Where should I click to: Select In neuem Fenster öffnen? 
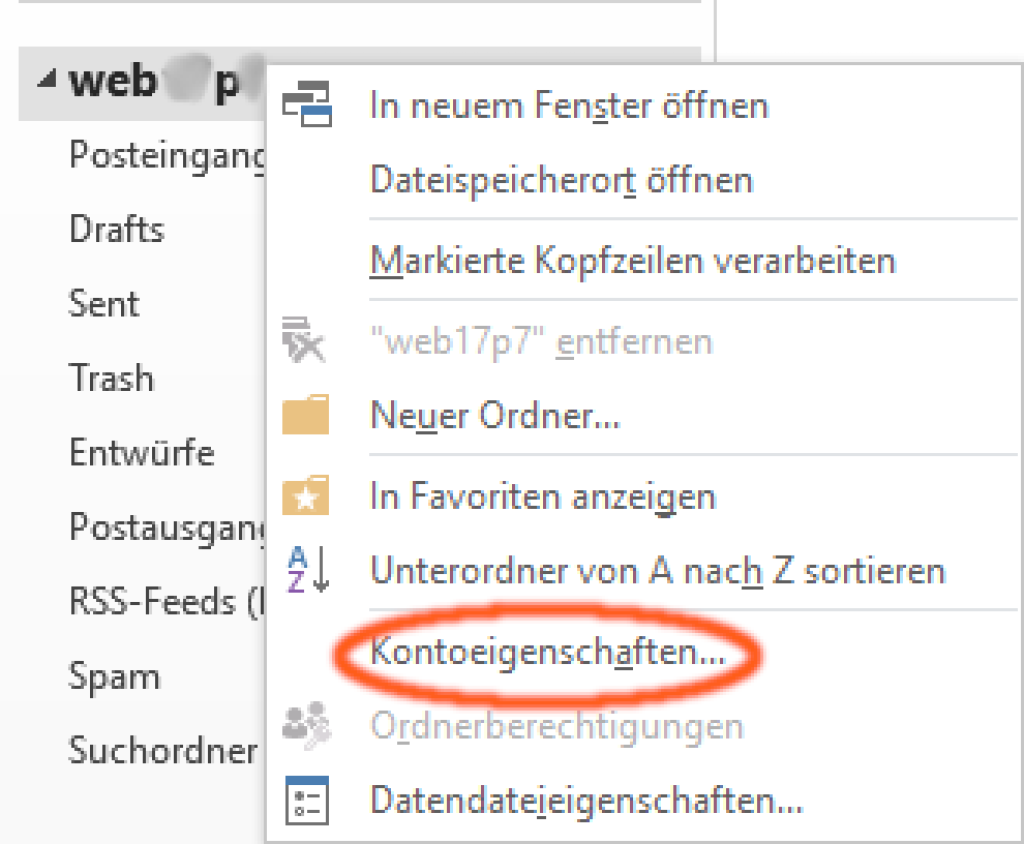568,105
